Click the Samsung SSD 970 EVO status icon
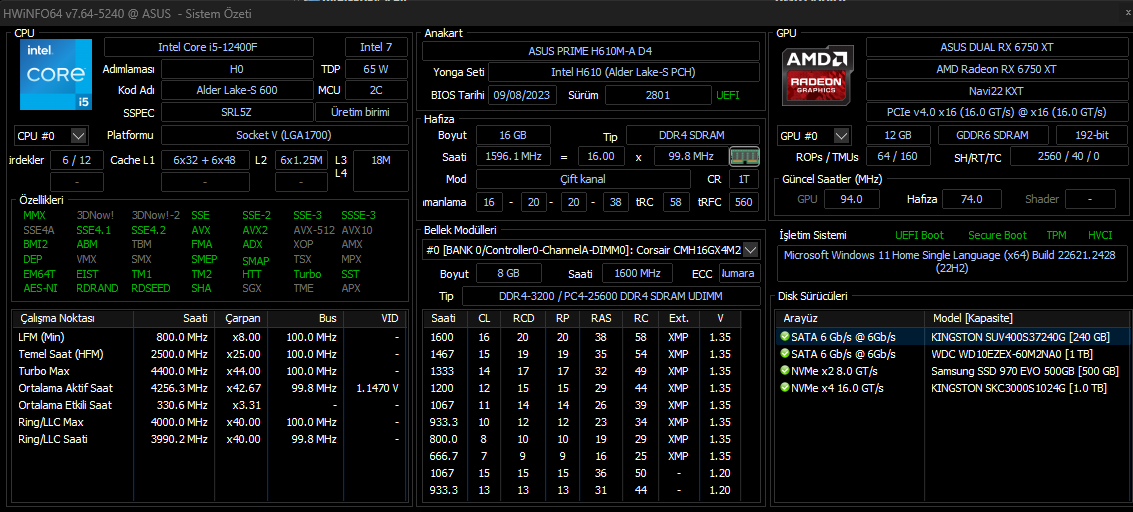The width and height of the screenshot is (1133, 512). click(x=785, y=371)
